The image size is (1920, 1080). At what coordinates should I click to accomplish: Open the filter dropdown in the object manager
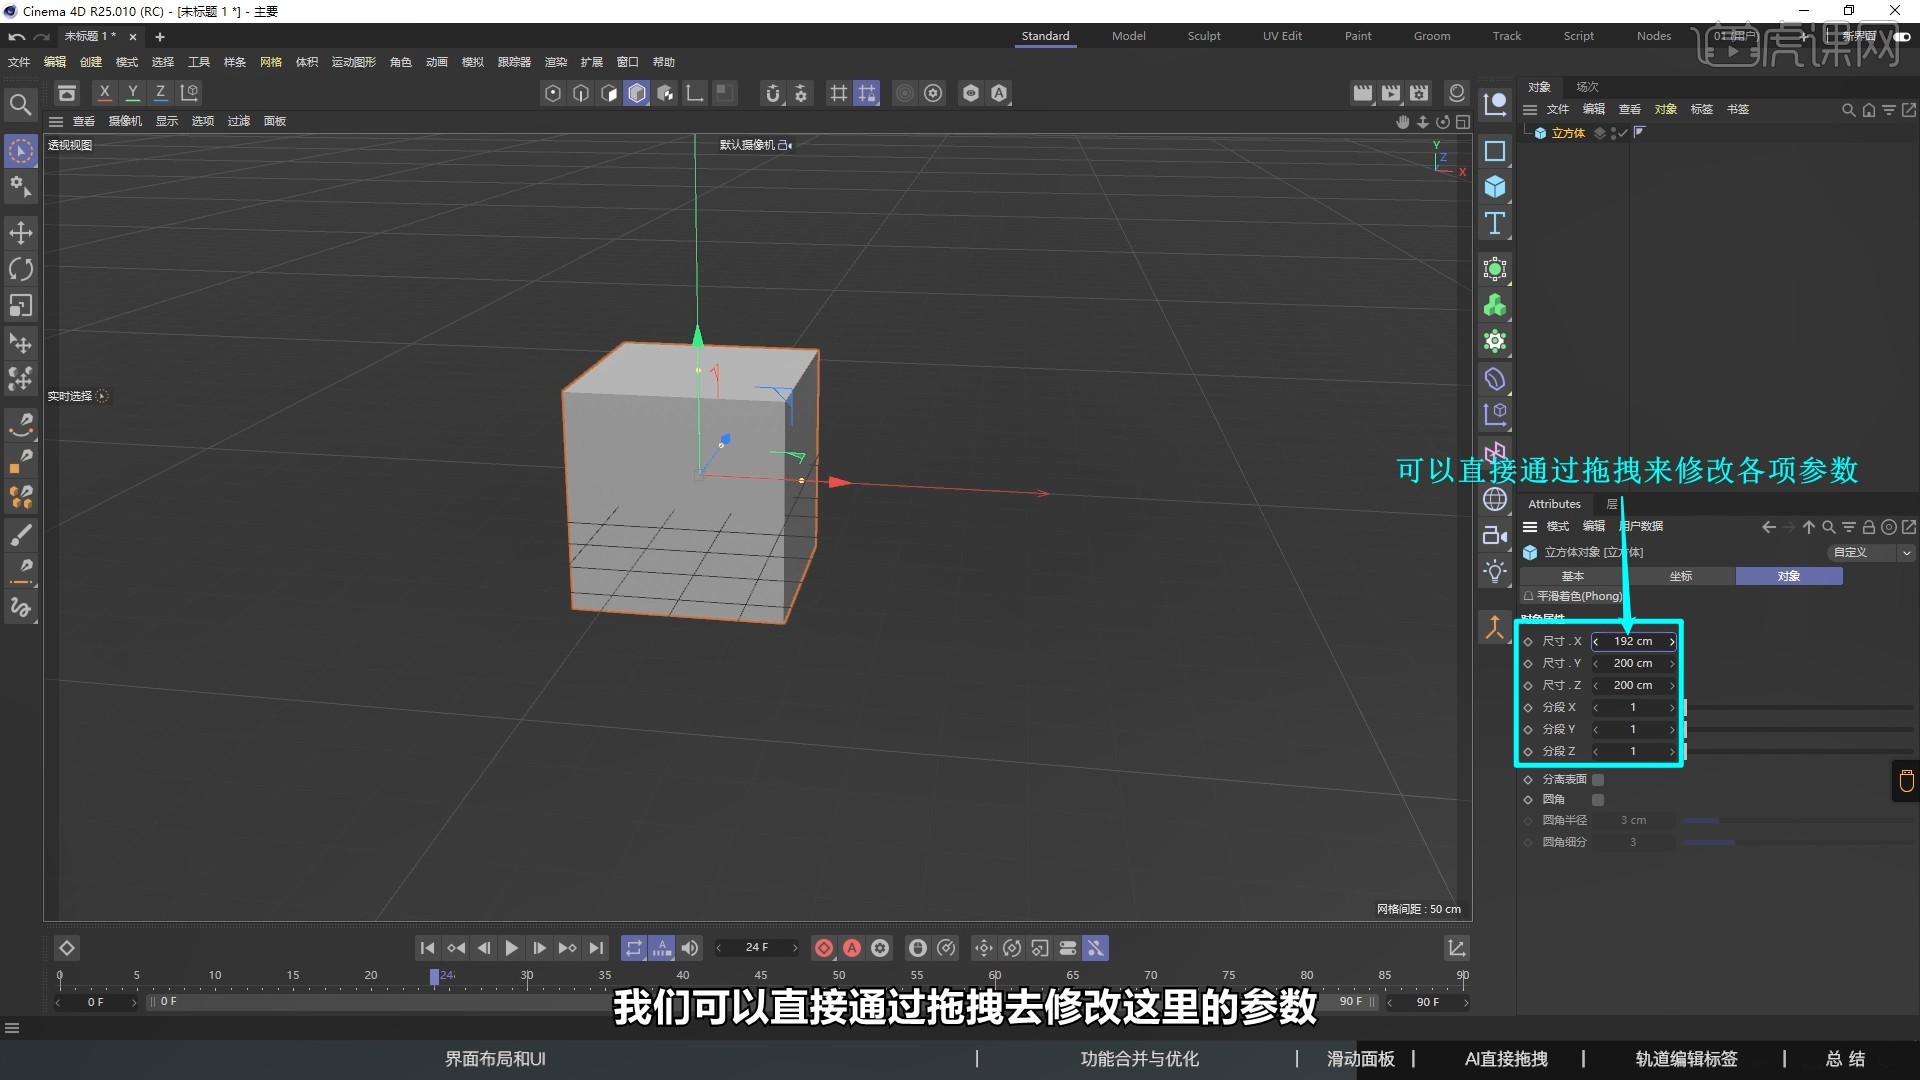pos(1889,110)
